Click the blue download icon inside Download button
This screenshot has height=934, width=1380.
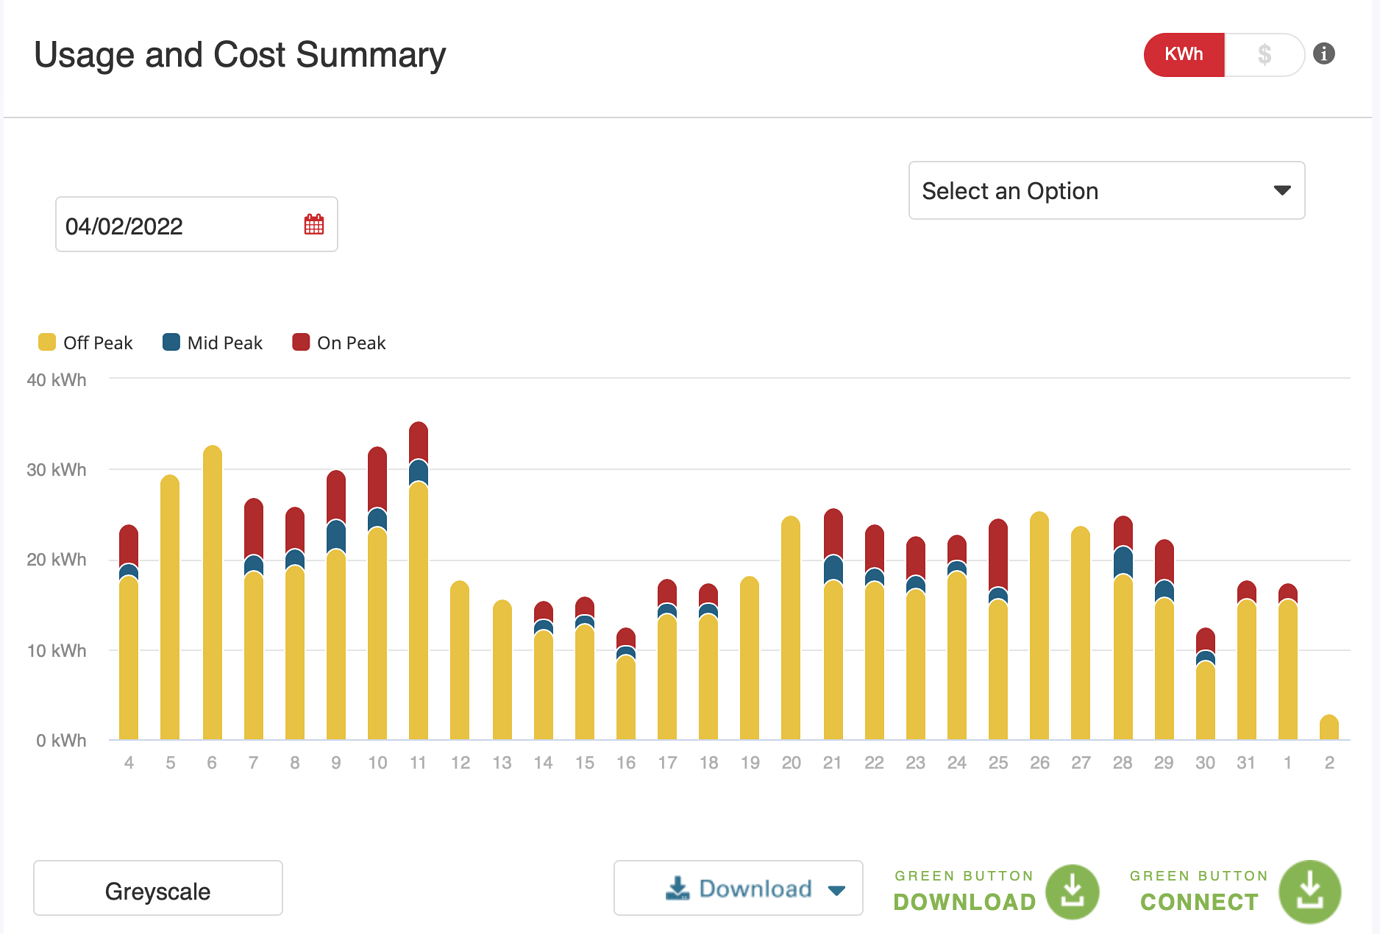[x=678, y=888]
